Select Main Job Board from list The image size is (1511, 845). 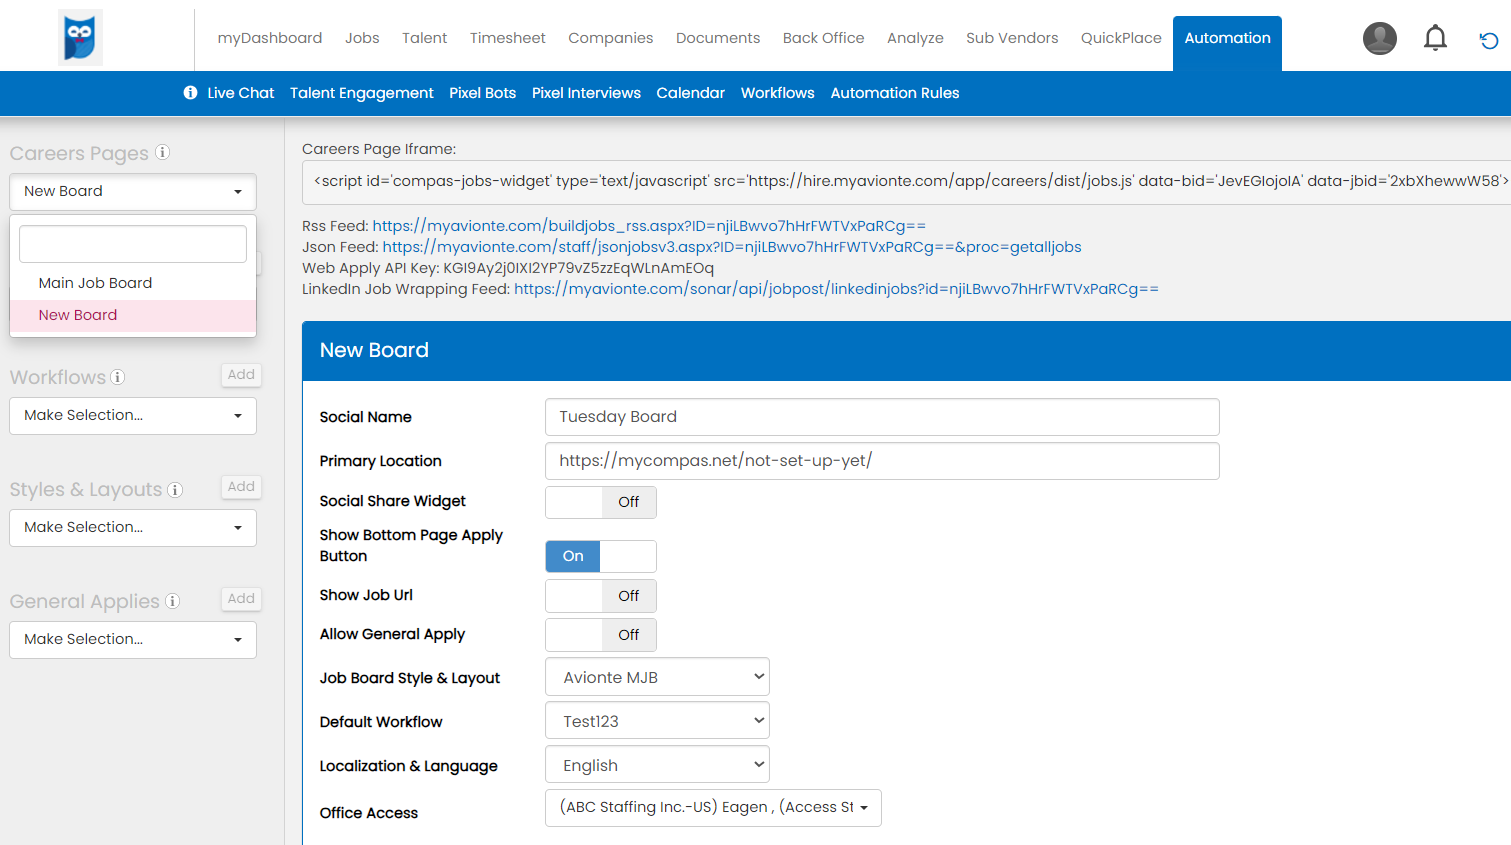pos(95,283)
